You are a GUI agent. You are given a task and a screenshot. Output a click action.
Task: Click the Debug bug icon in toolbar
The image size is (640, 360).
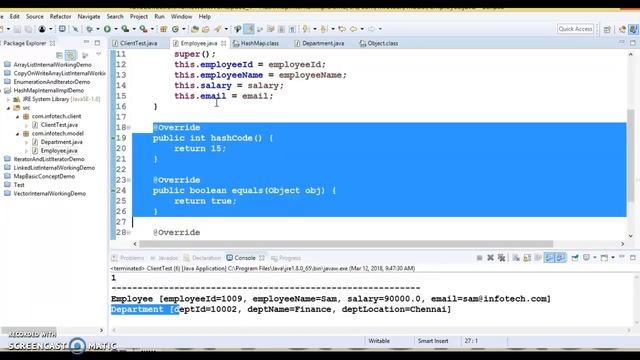(x=89, y=29)
